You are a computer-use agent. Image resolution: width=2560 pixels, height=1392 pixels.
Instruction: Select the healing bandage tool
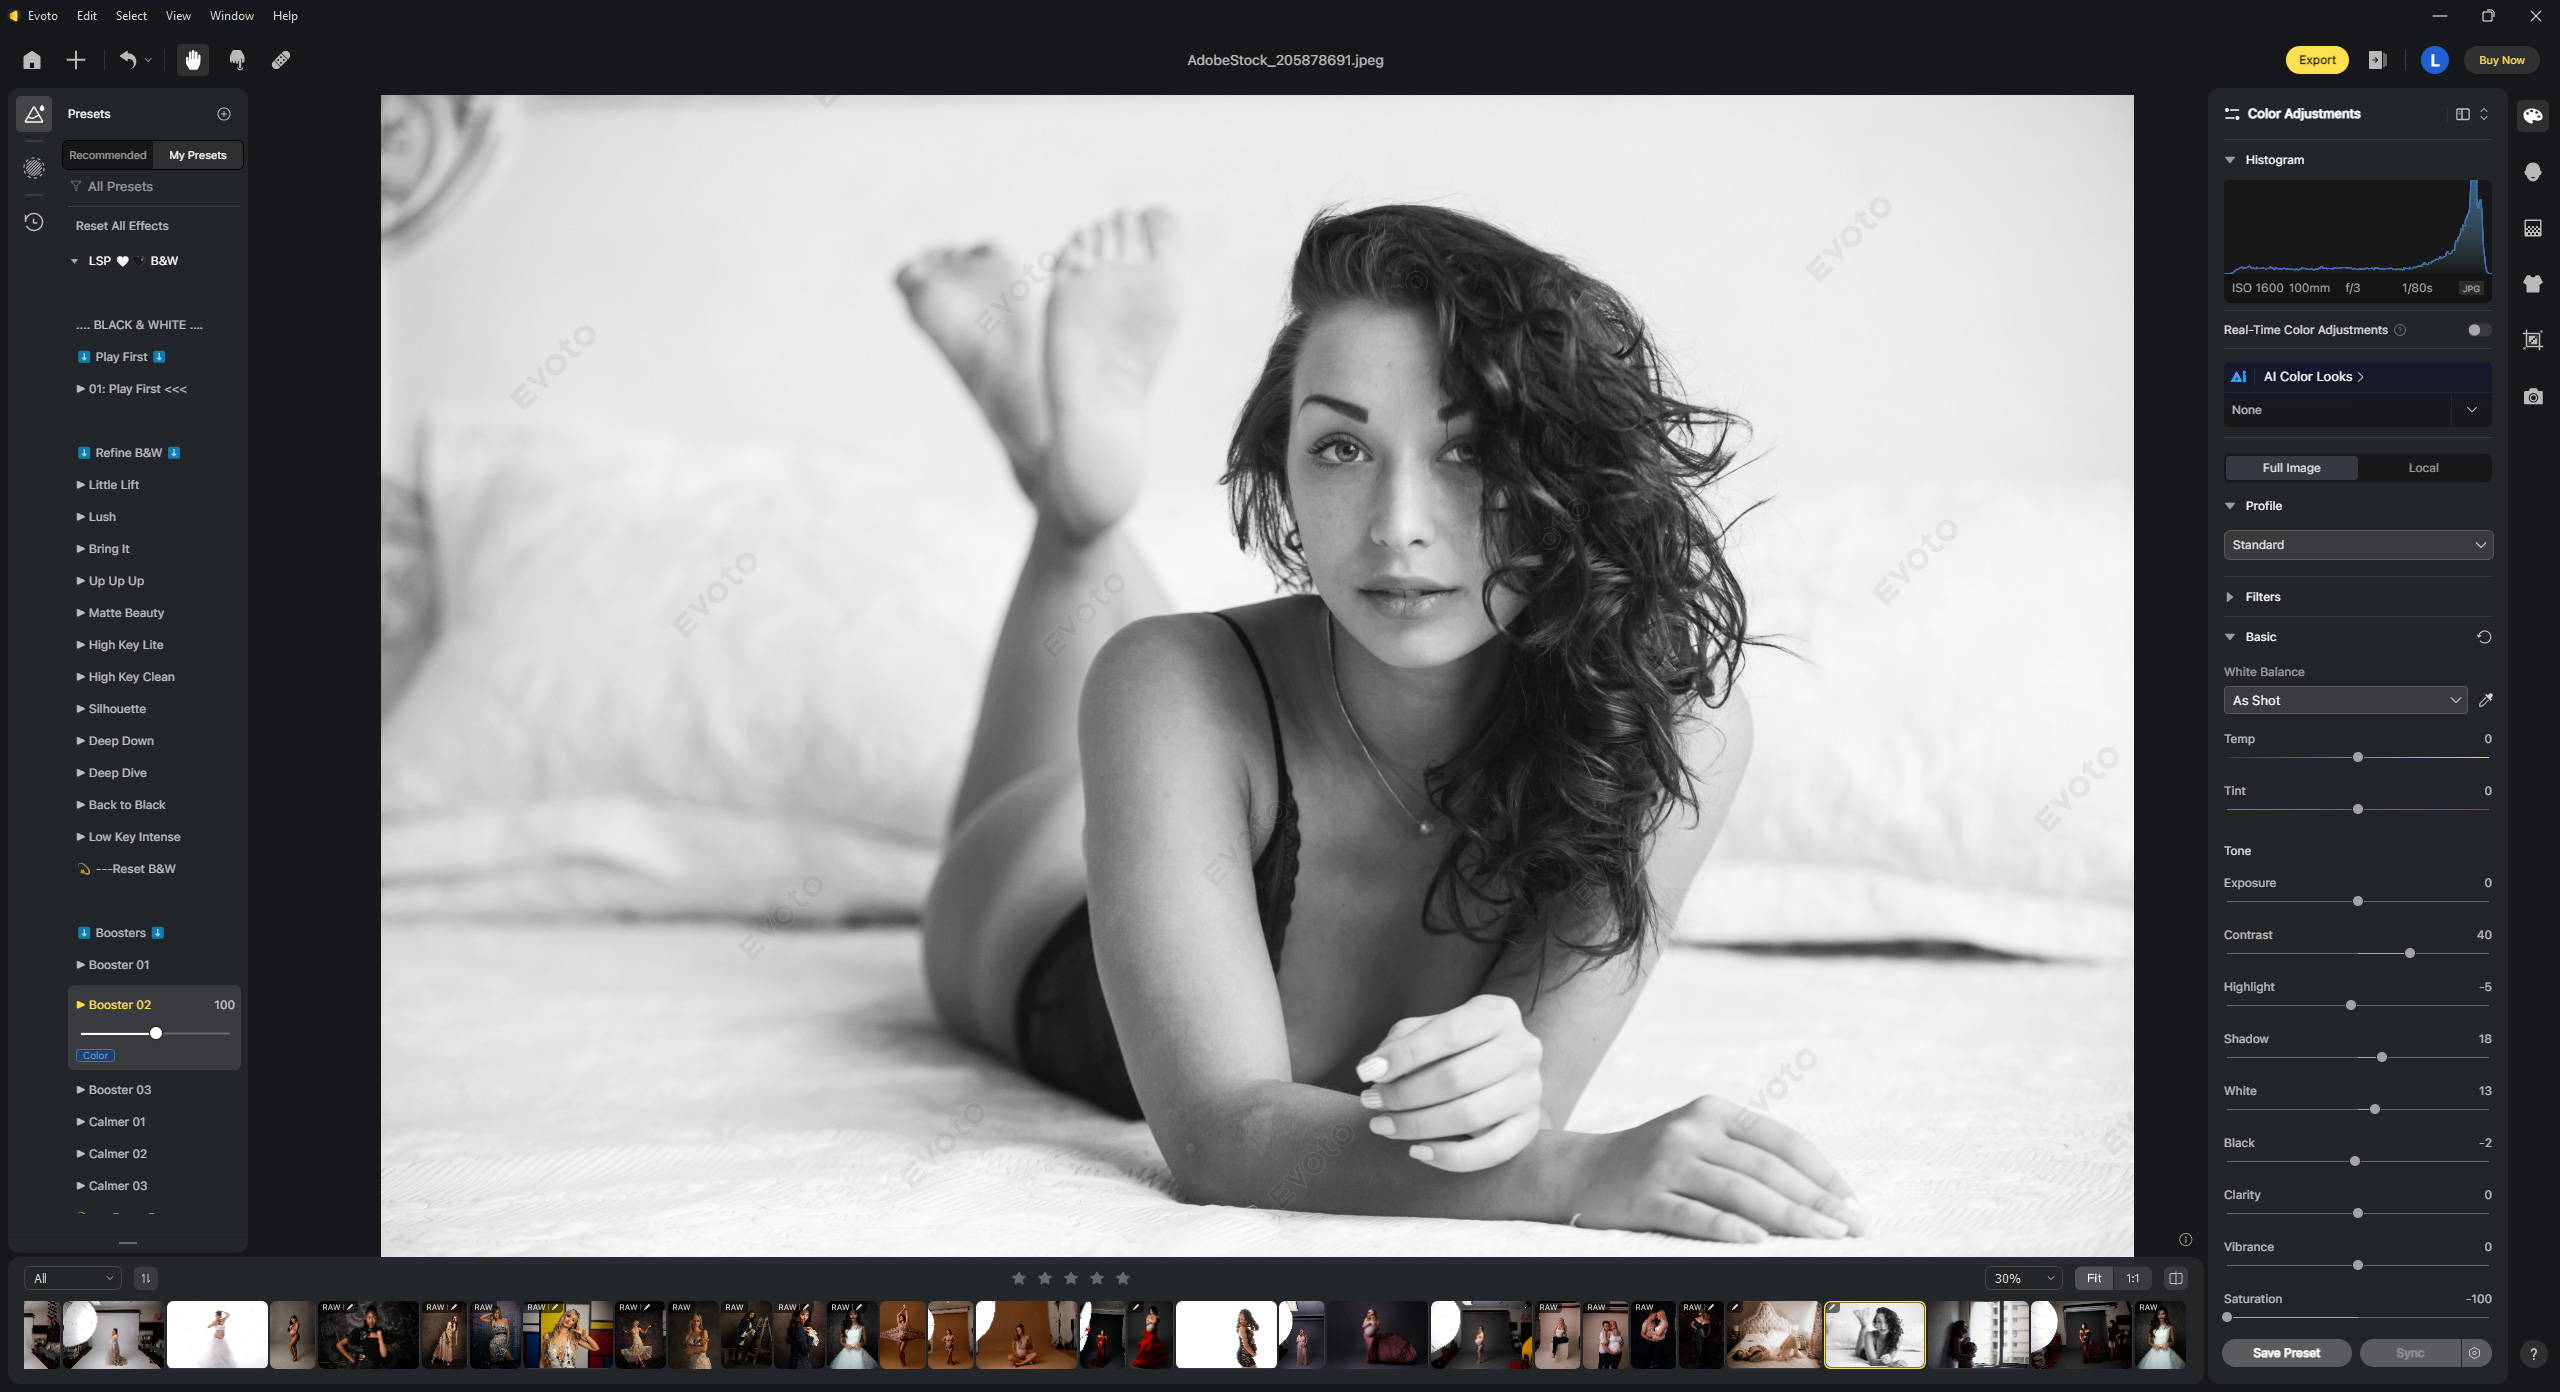[x=281, y=60]
